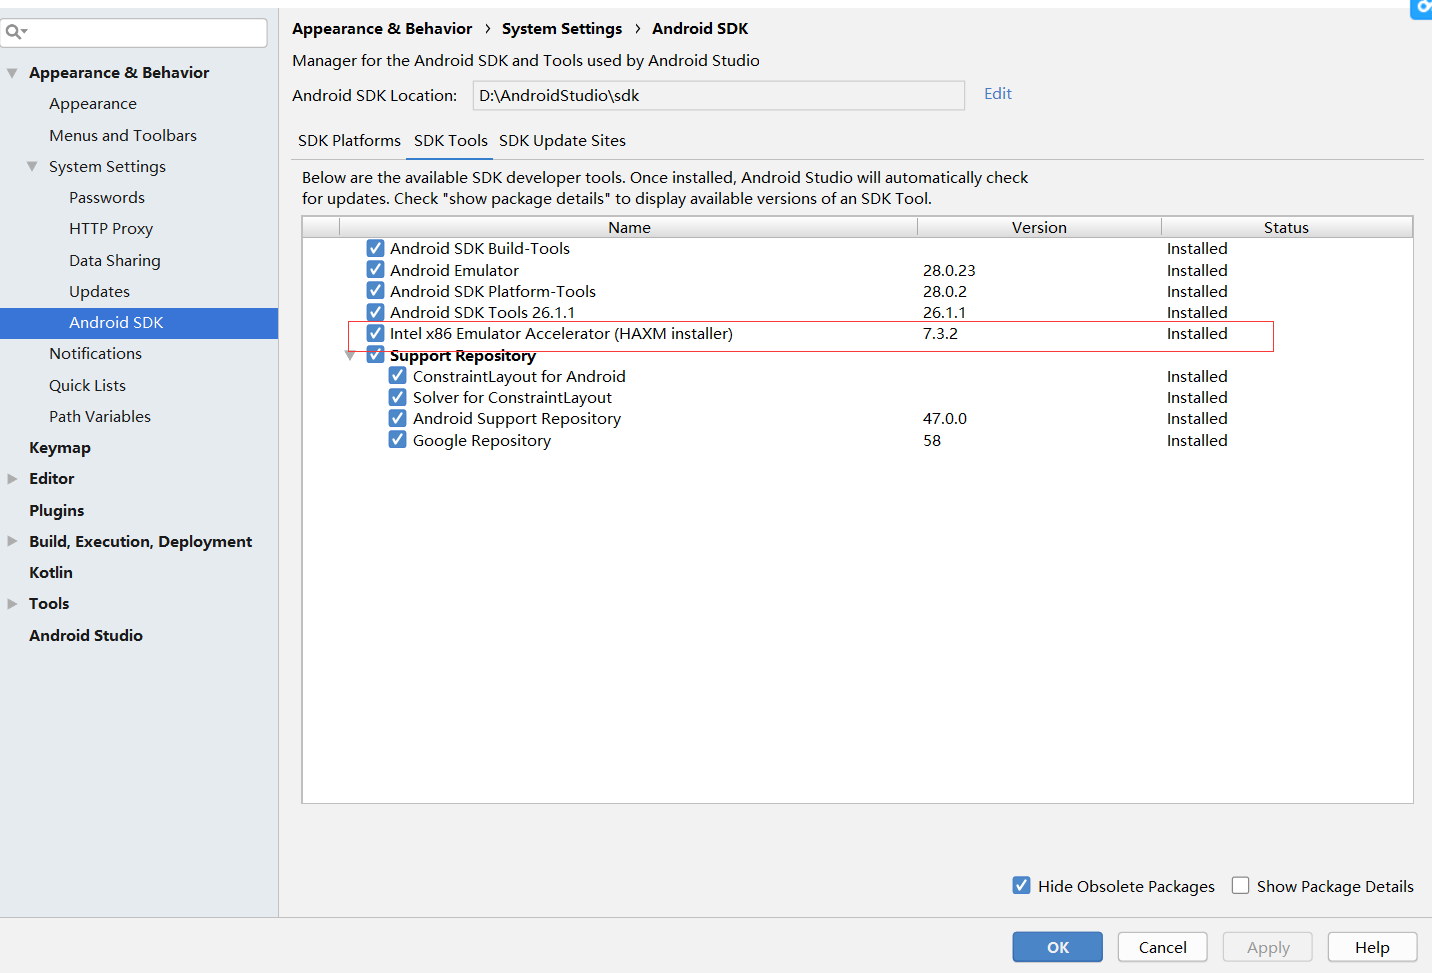Disable Hide Obsolete Packages option
This screenshot has width=1432, height=973.
[x=1021, y=885]
